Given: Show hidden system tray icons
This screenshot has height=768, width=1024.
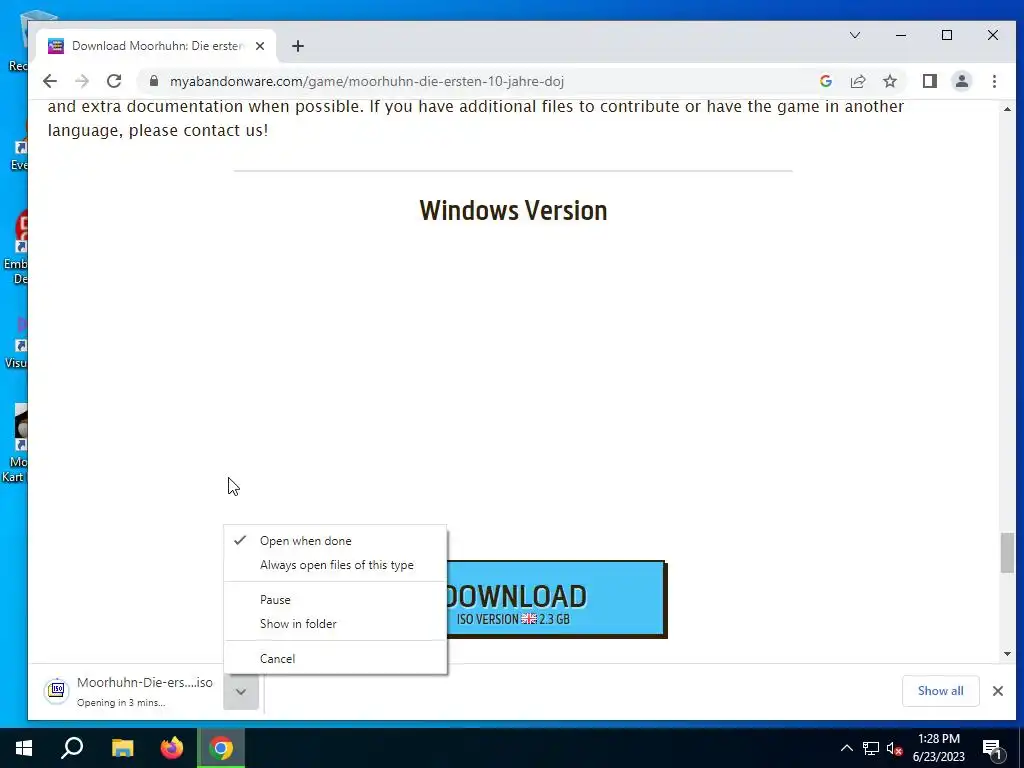Looking at the screenshot, I should click(x=846, y=748).
